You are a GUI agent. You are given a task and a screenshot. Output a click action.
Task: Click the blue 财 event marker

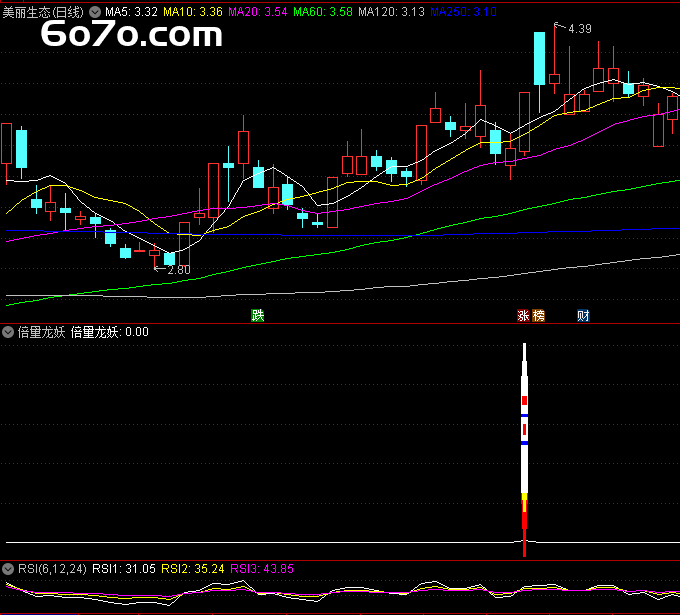pyautogui.click(x=583, y=315)
